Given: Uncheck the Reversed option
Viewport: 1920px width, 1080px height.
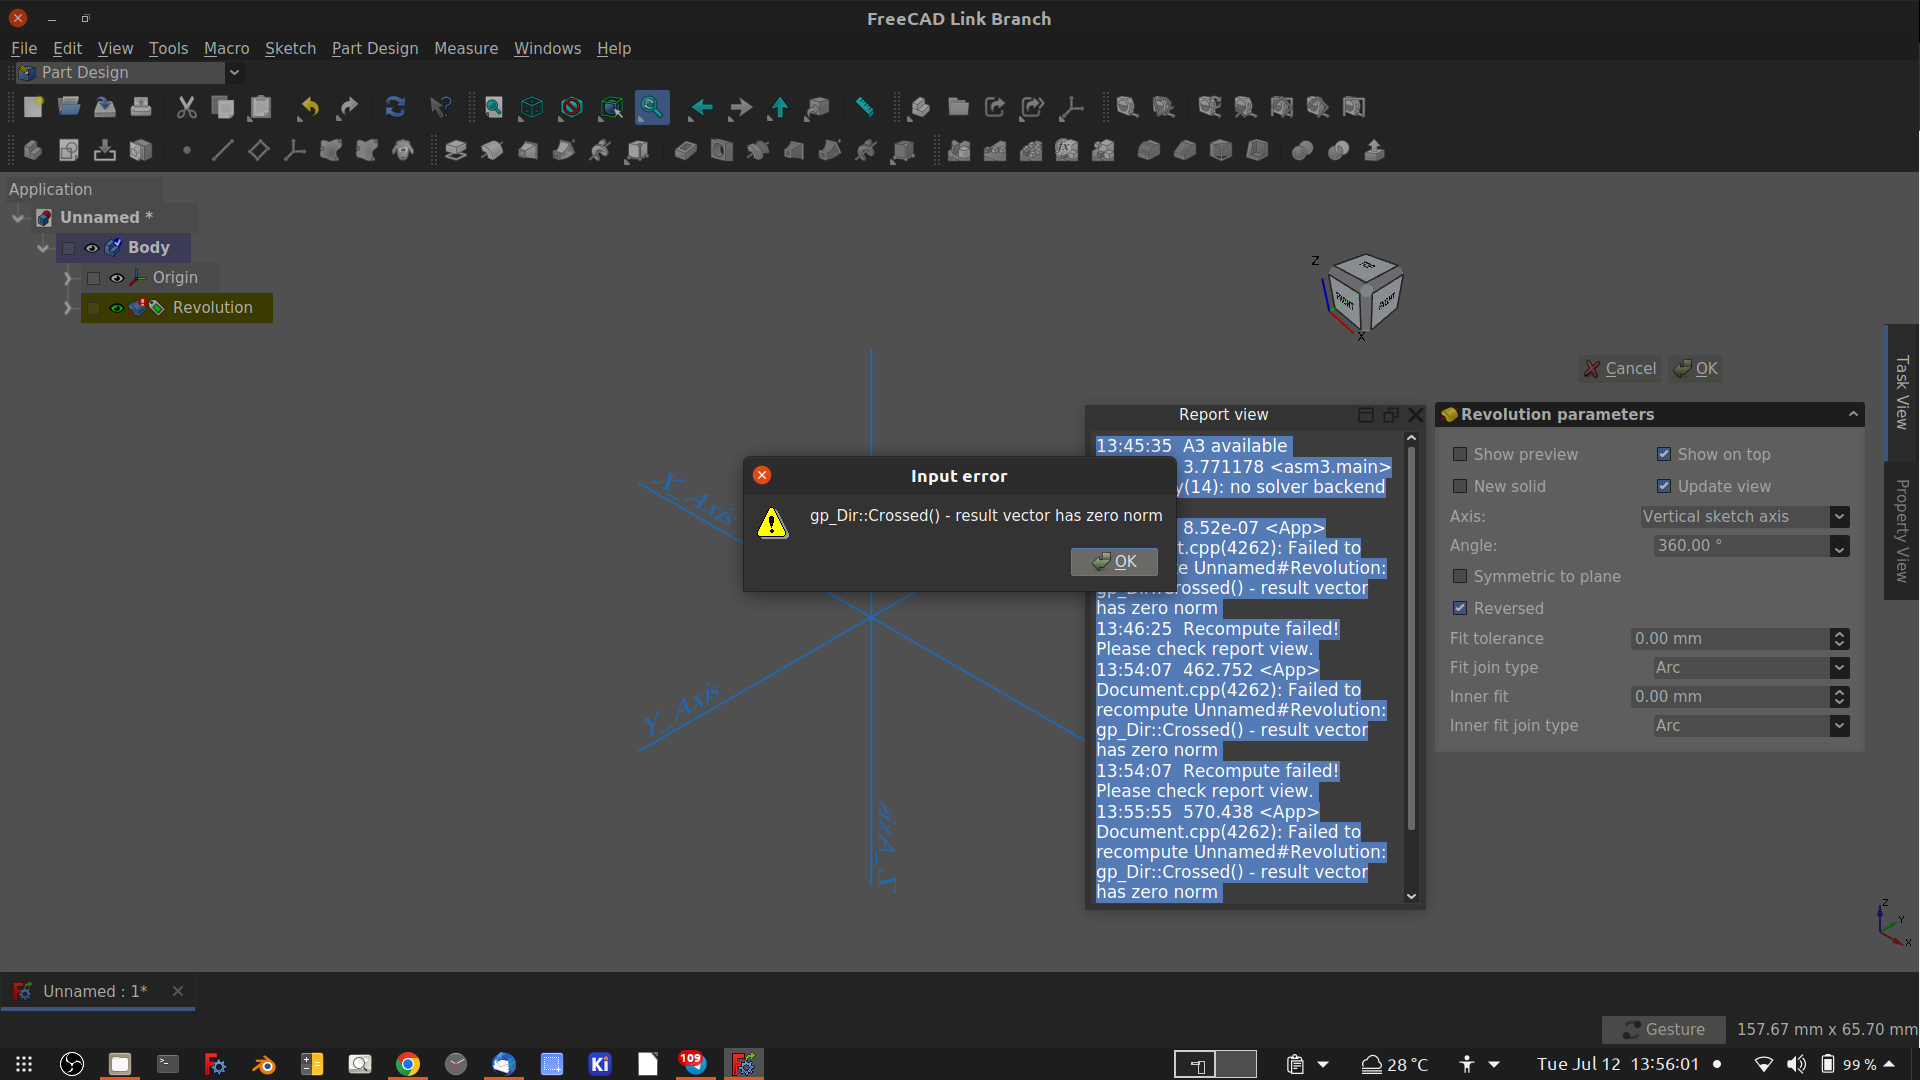Looking at the screenshot, I should point(1460,608).
